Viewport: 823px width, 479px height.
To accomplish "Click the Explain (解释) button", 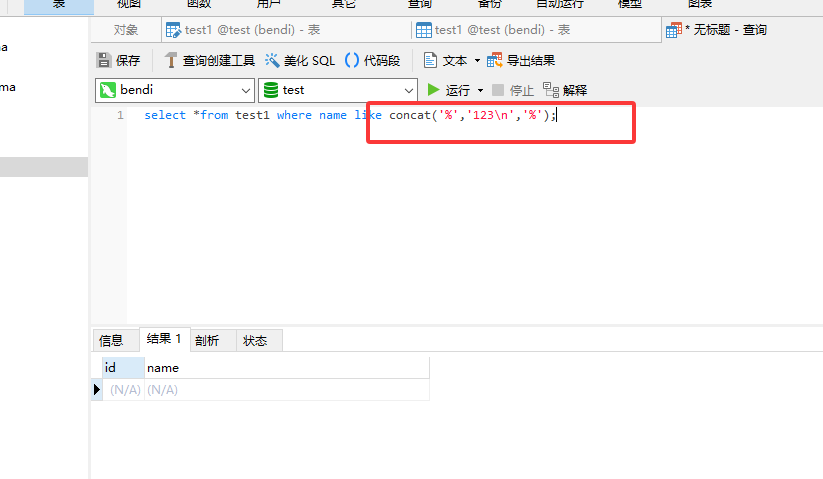I will [565, 90].
